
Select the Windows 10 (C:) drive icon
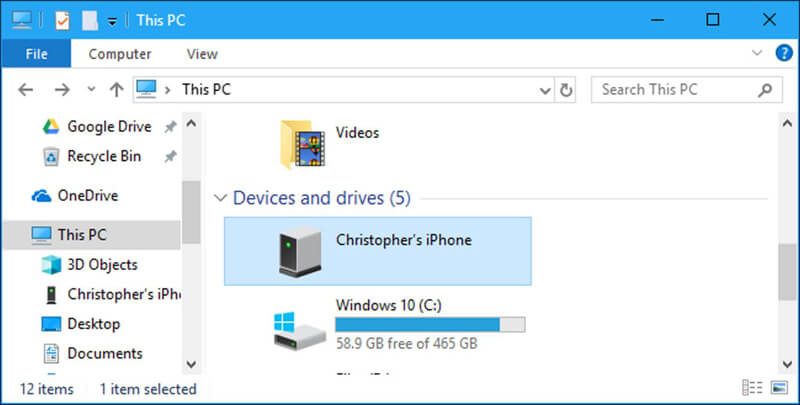pyautogui.click(x=299, y=331)
